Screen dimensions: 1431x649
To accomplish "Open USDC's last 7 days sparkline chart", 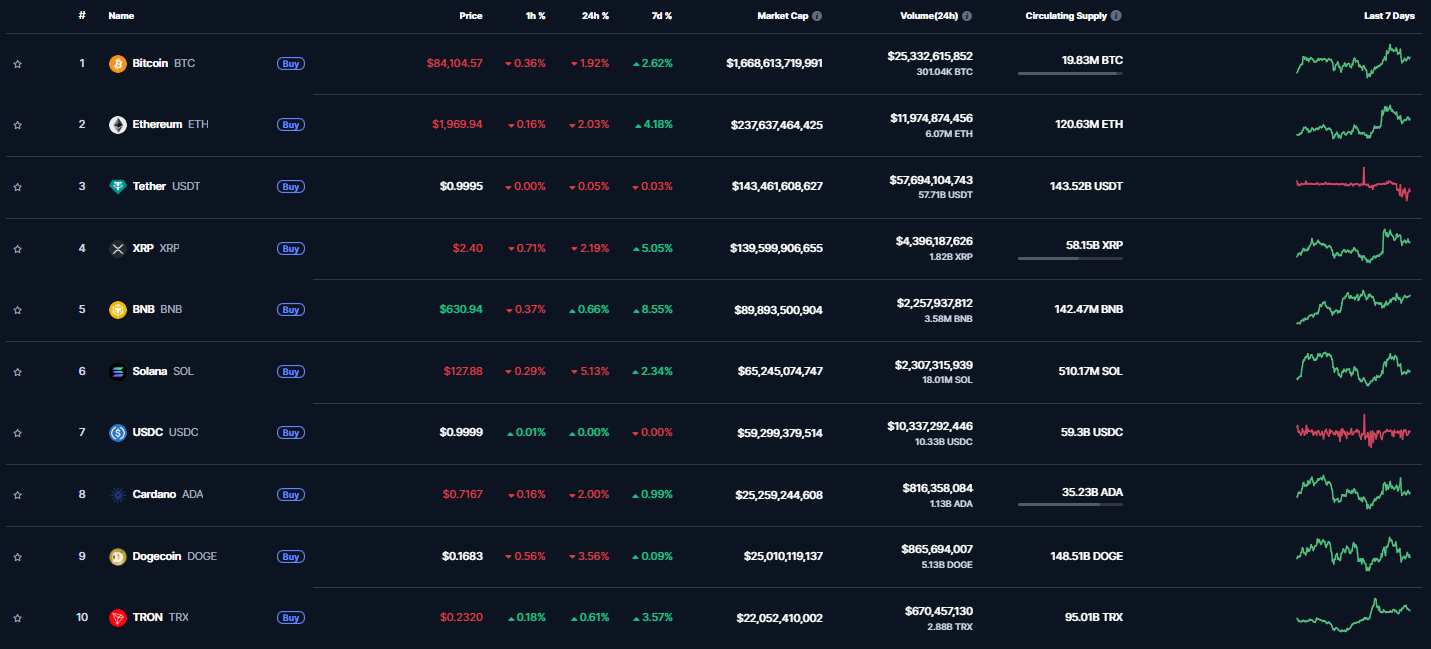I will tap(1354, 432).
